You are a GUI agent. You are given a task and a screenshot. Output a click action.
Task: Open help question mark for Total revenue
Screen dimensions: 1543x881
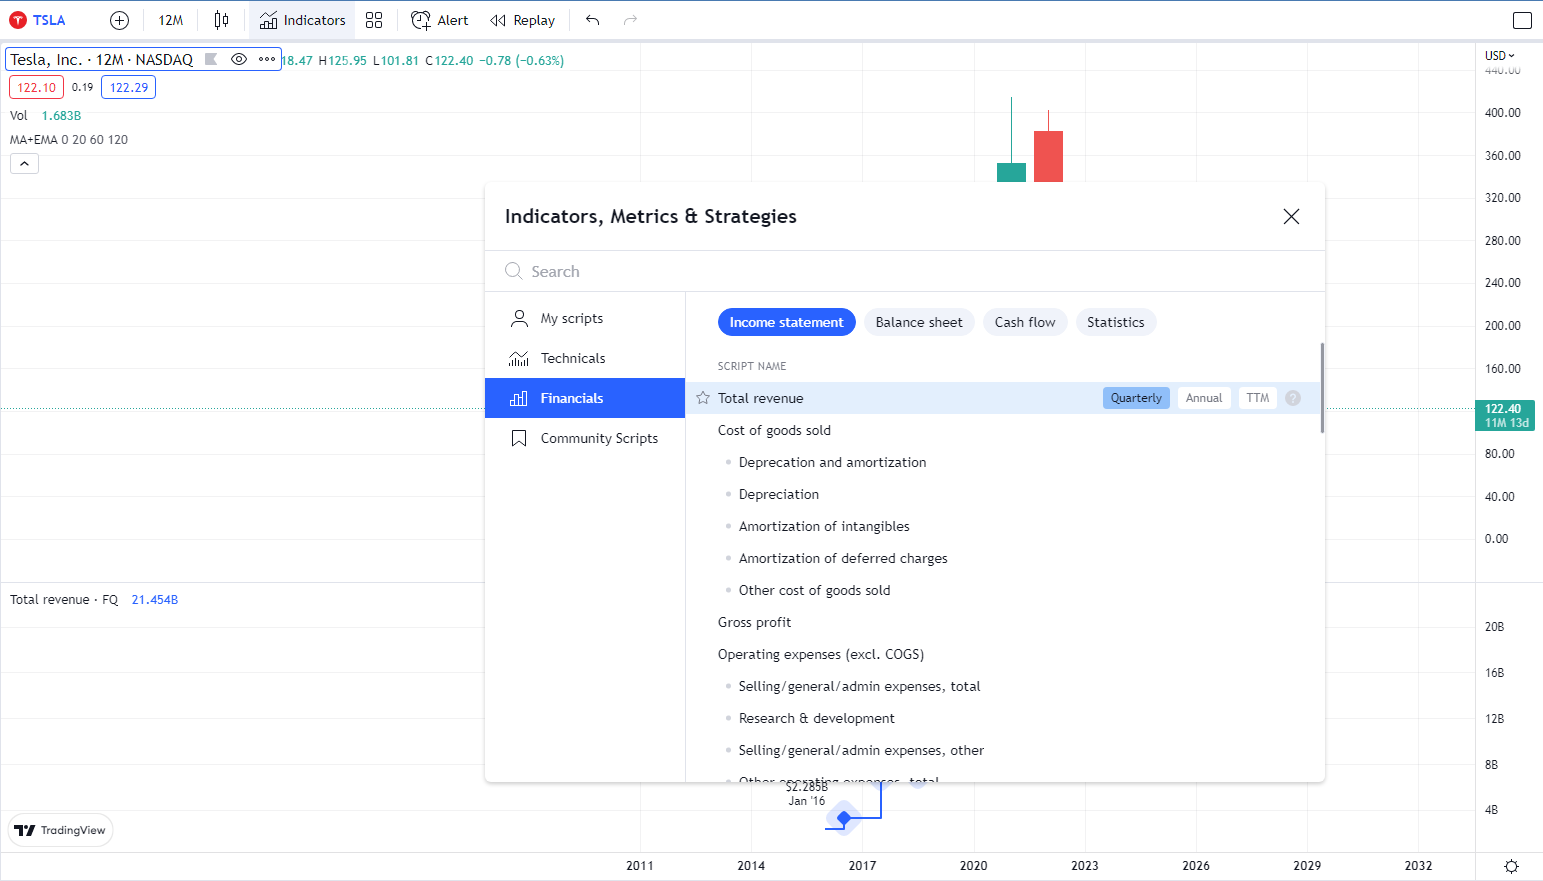click(x=1293, y=398)
